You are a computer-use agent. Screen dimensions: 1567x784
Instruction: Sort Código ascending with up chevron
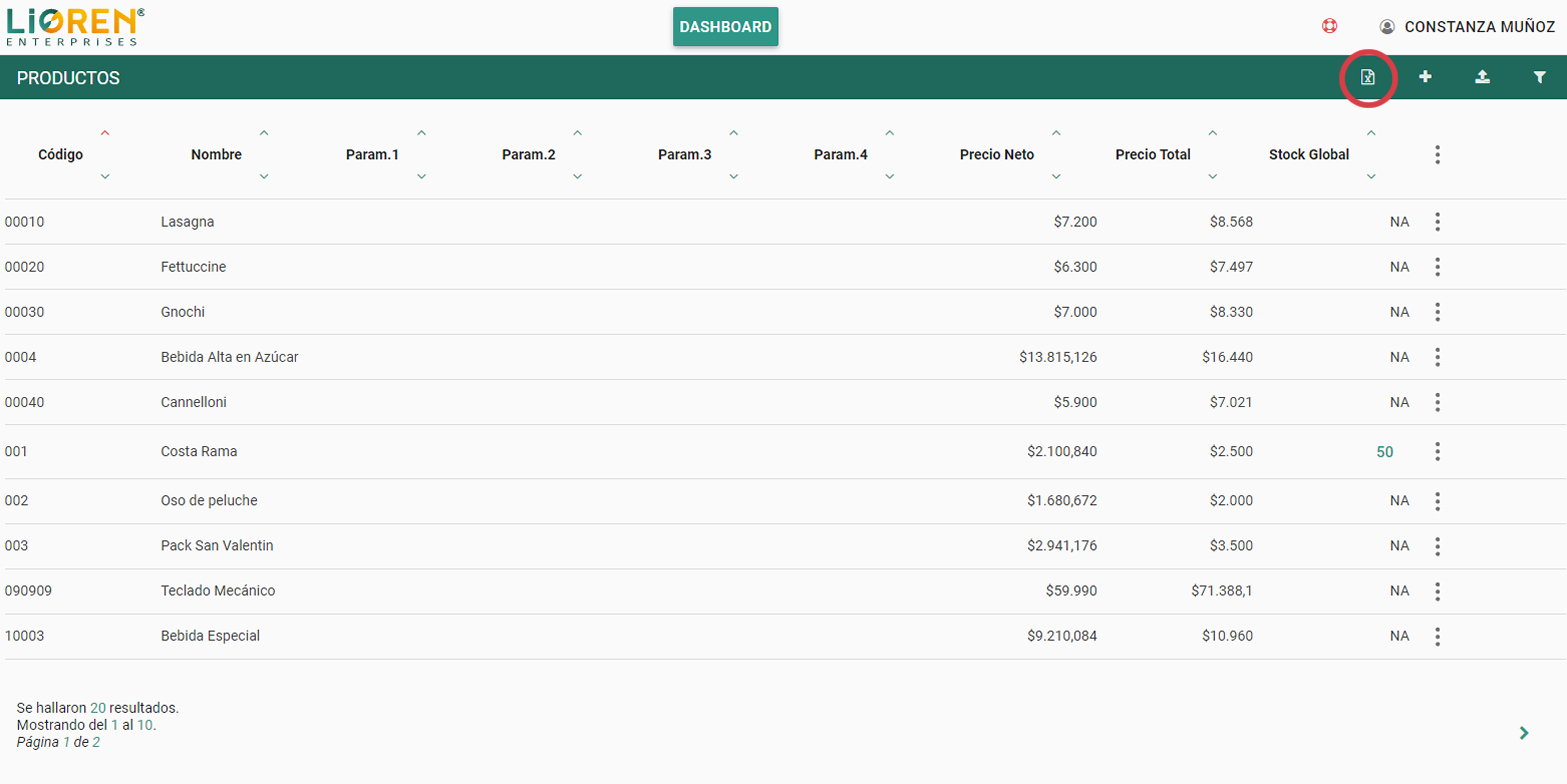pos(105,133)
